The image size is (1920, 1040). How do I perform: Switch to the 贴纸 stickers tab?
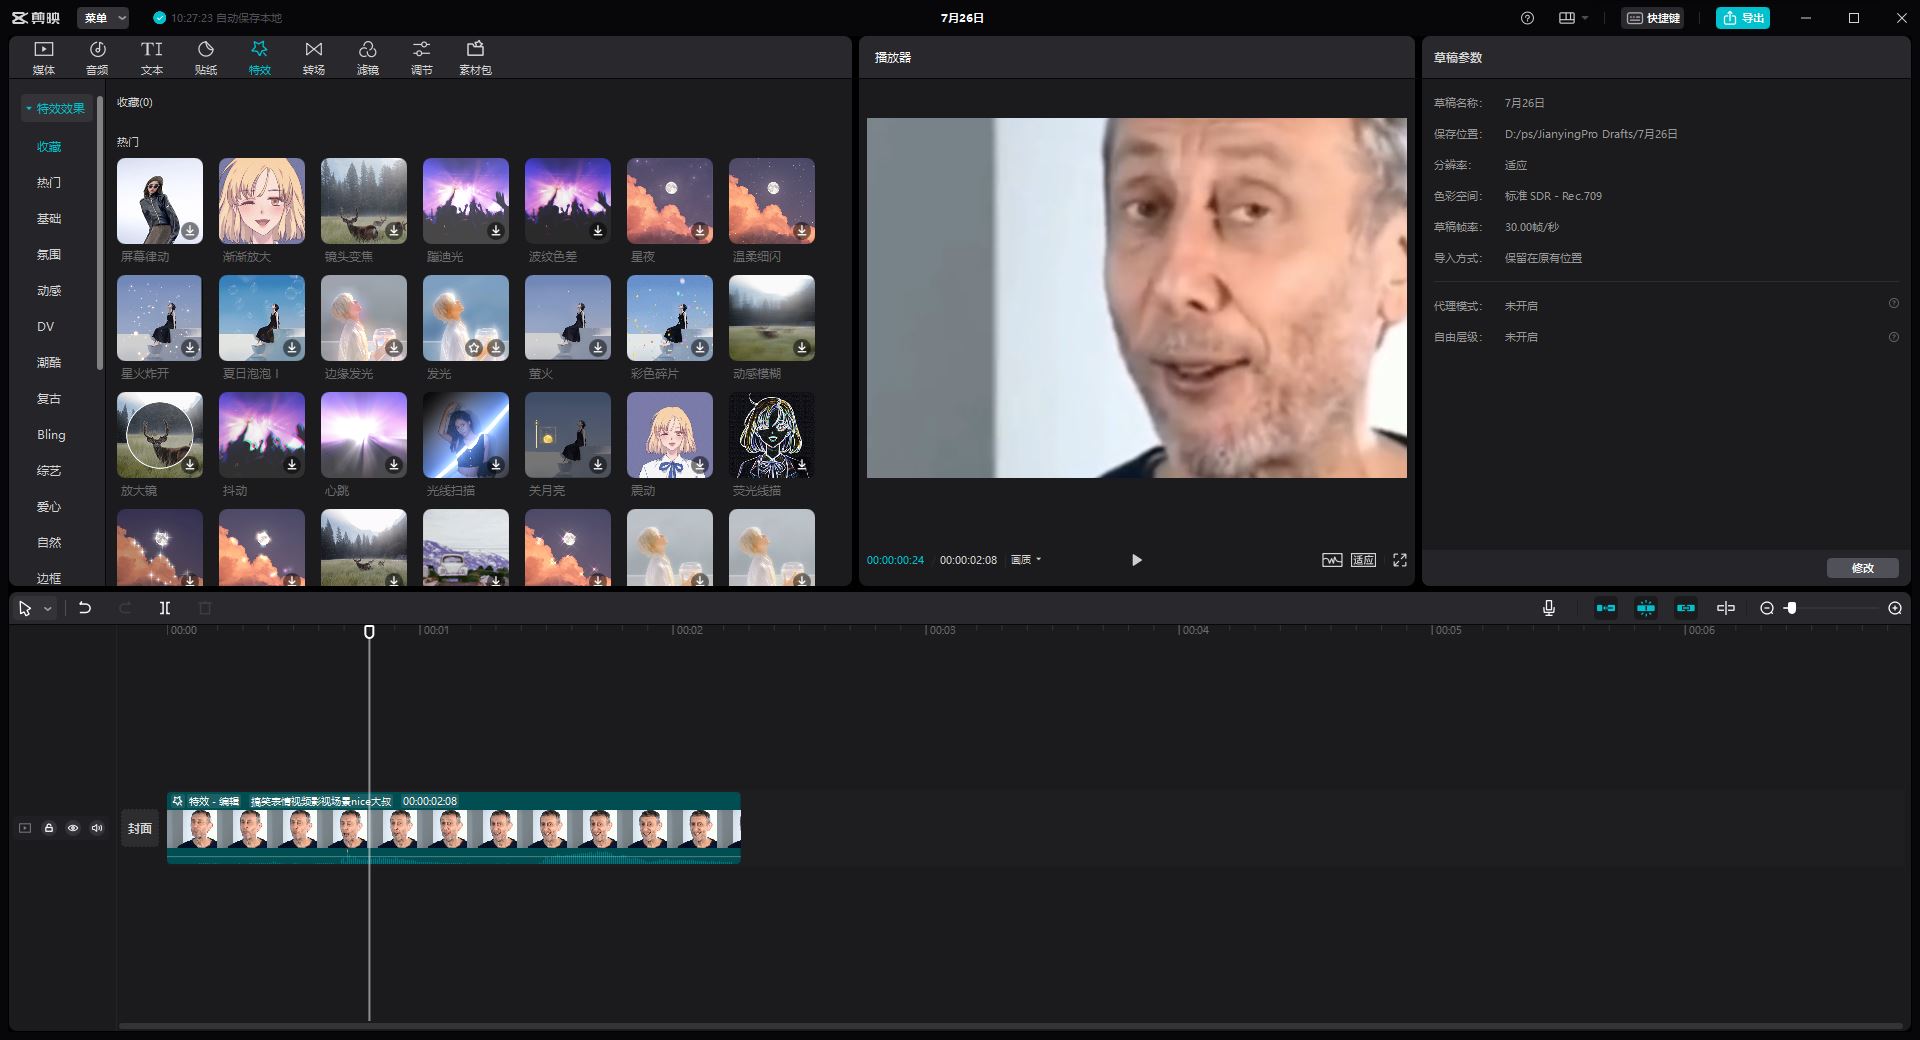tap(205, 56)
